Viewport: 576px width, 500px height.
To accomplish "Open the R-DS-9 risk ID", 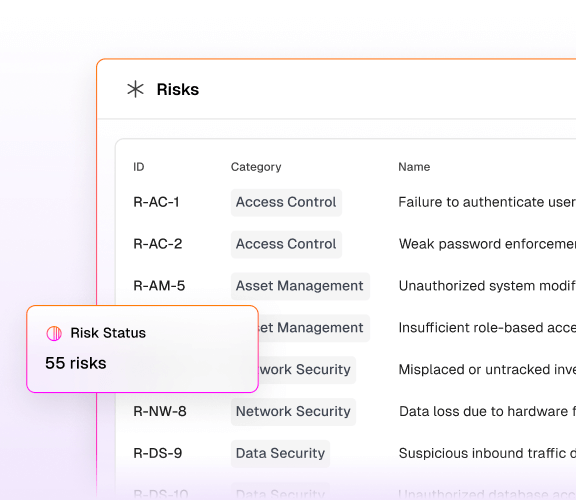I will point(158,453).
